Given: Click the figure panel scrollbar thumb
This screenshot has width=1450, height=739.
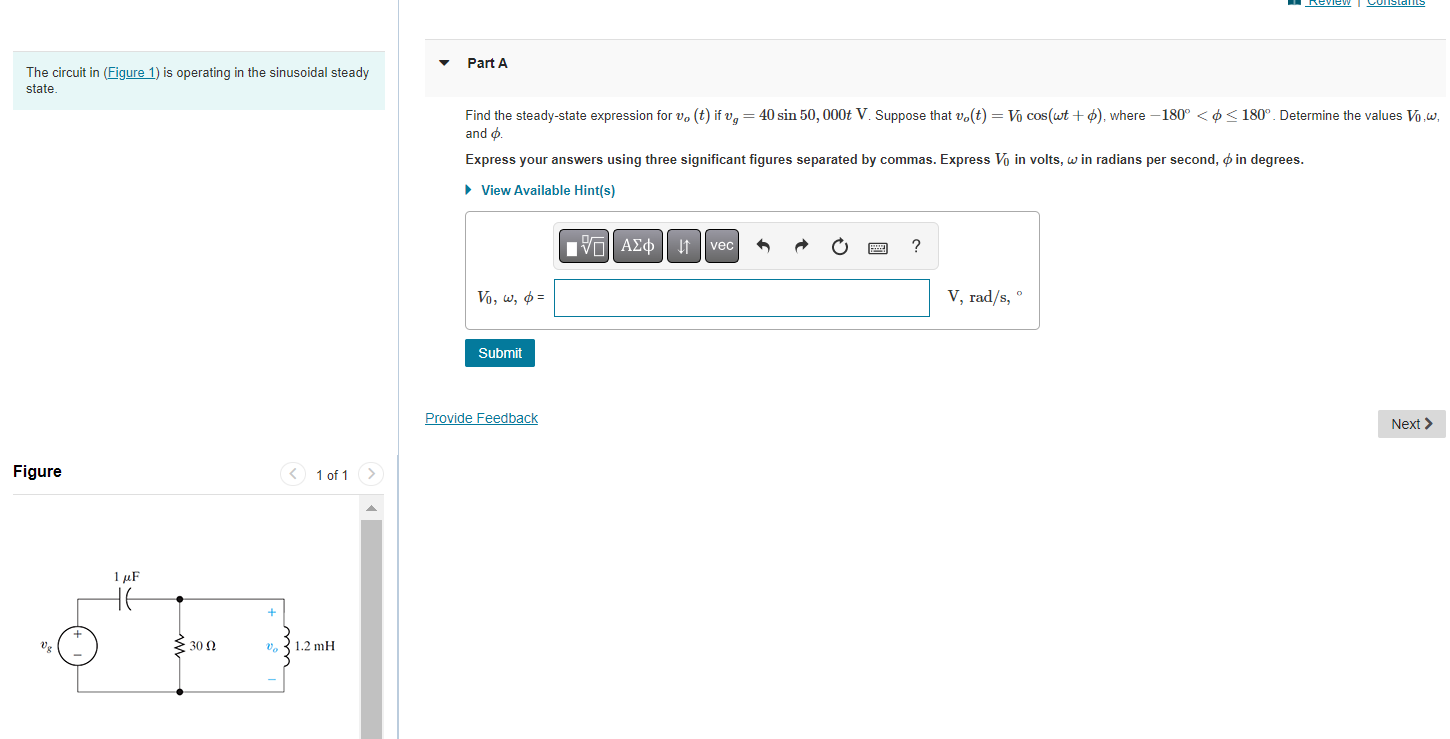Looking at the screenshot, I should point(371,629).
